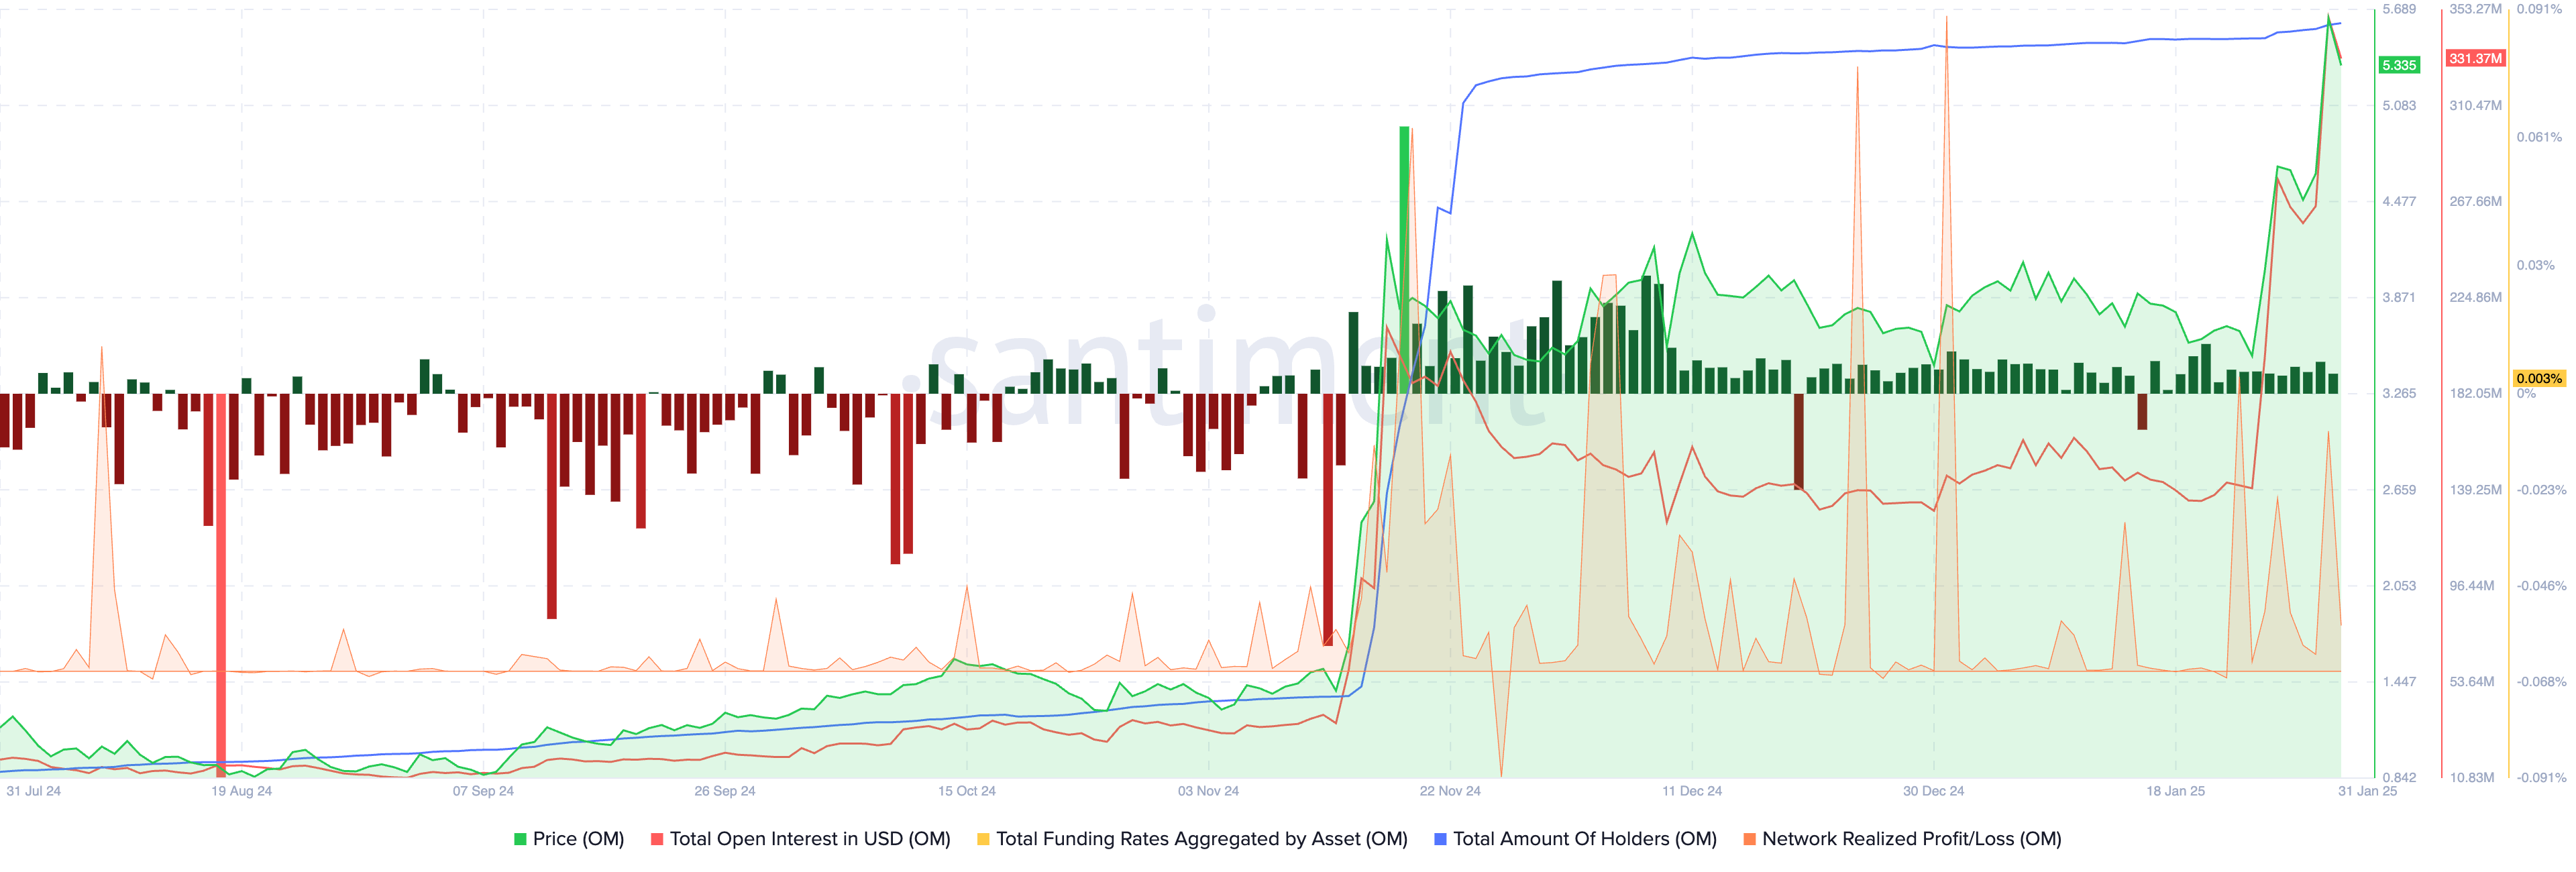Image resolution: width=2576 pixels, height=872 pixels.
Task: Select the 22 Nov 24 date label
Action: point(1449,791)
